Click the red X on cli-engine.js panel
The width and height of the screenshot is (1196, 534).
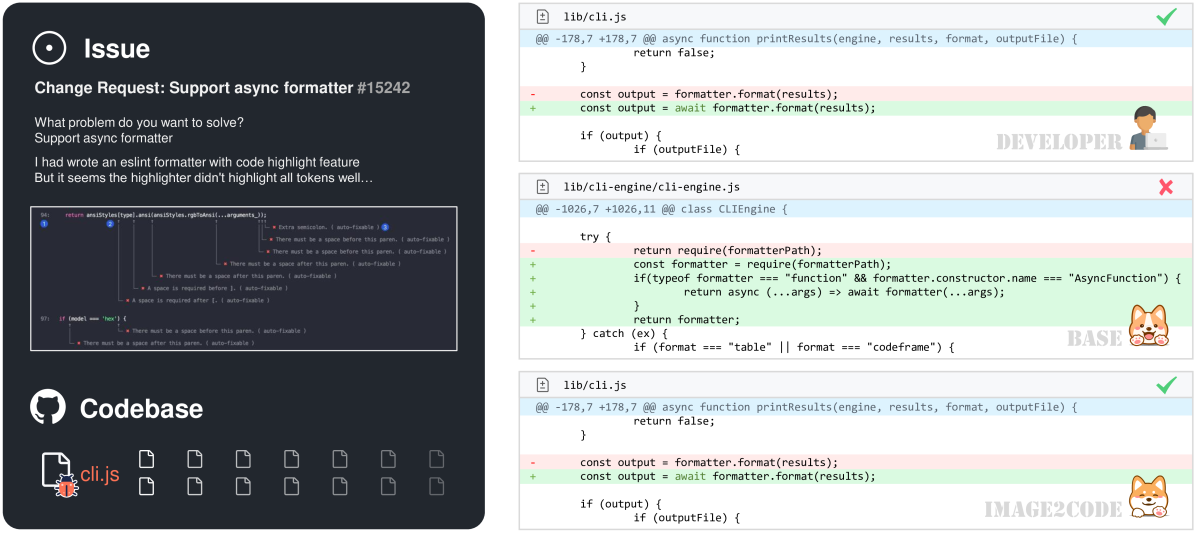(x=1165, y=187)
